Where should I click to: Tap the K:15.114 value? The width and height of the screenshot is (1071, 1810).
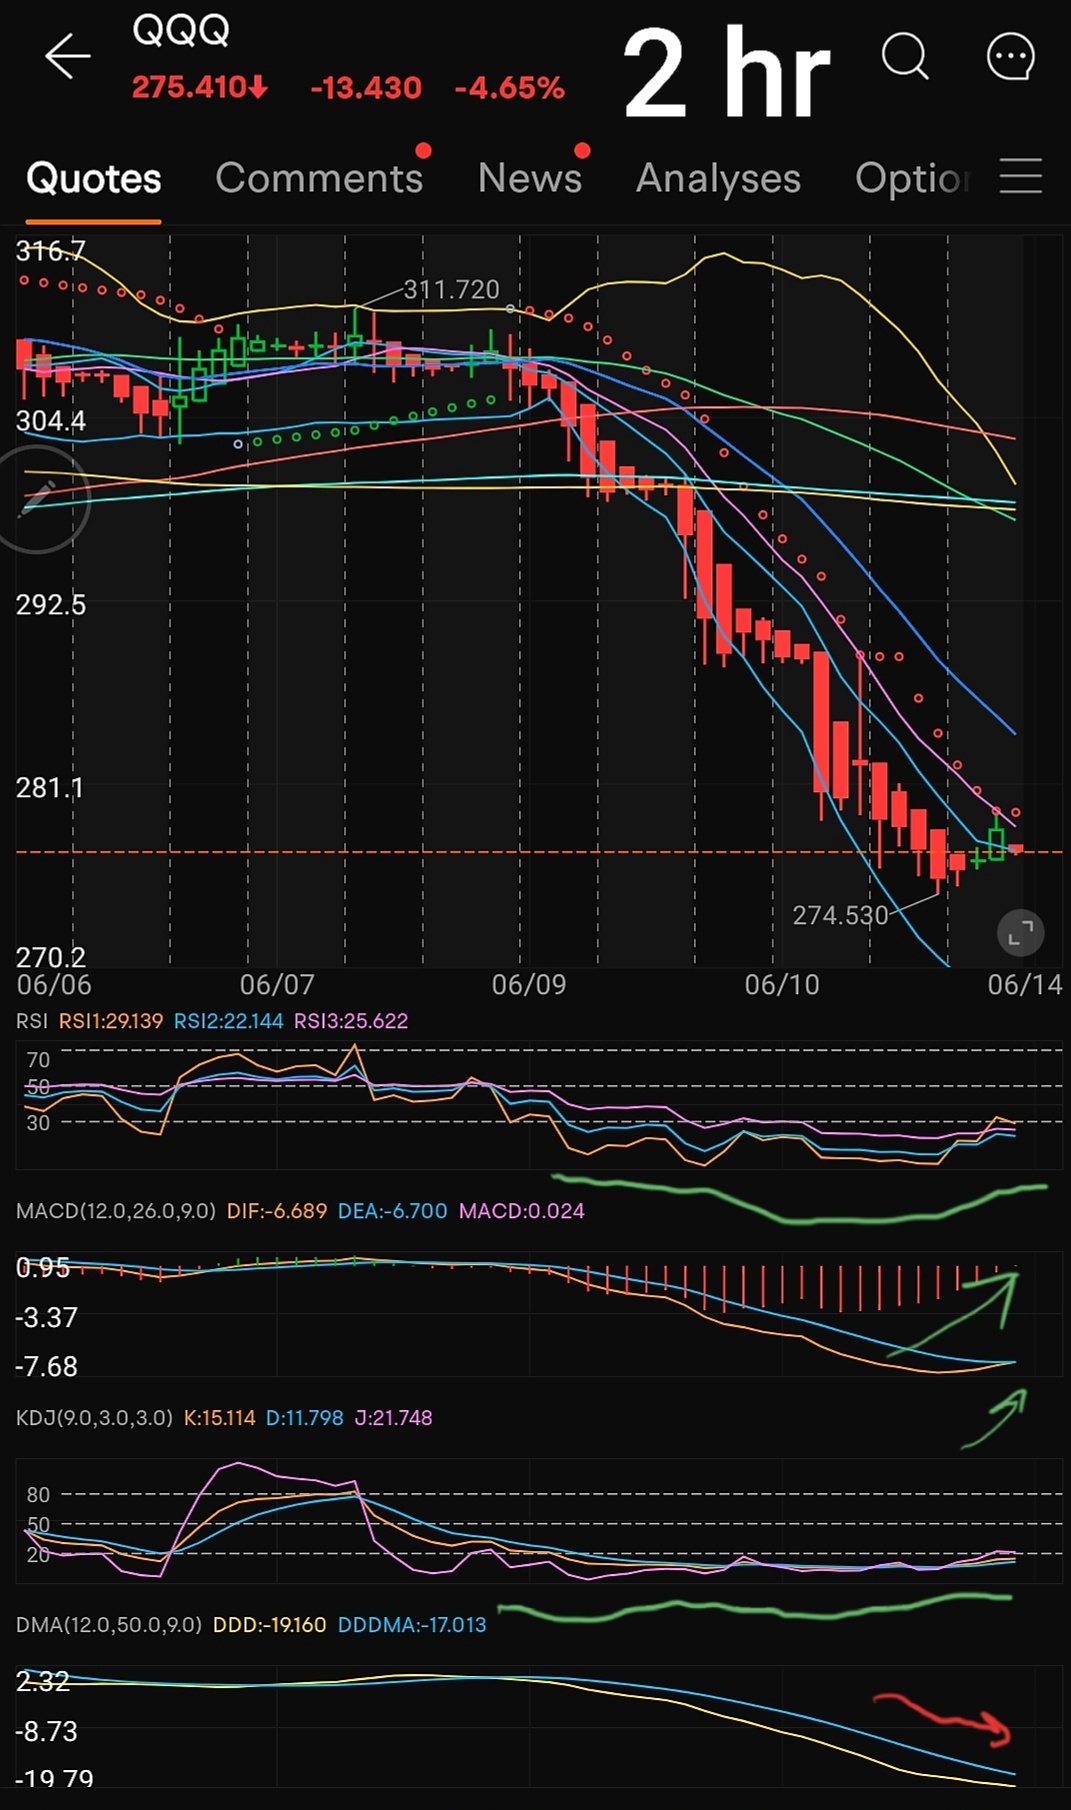(220, 1418)
